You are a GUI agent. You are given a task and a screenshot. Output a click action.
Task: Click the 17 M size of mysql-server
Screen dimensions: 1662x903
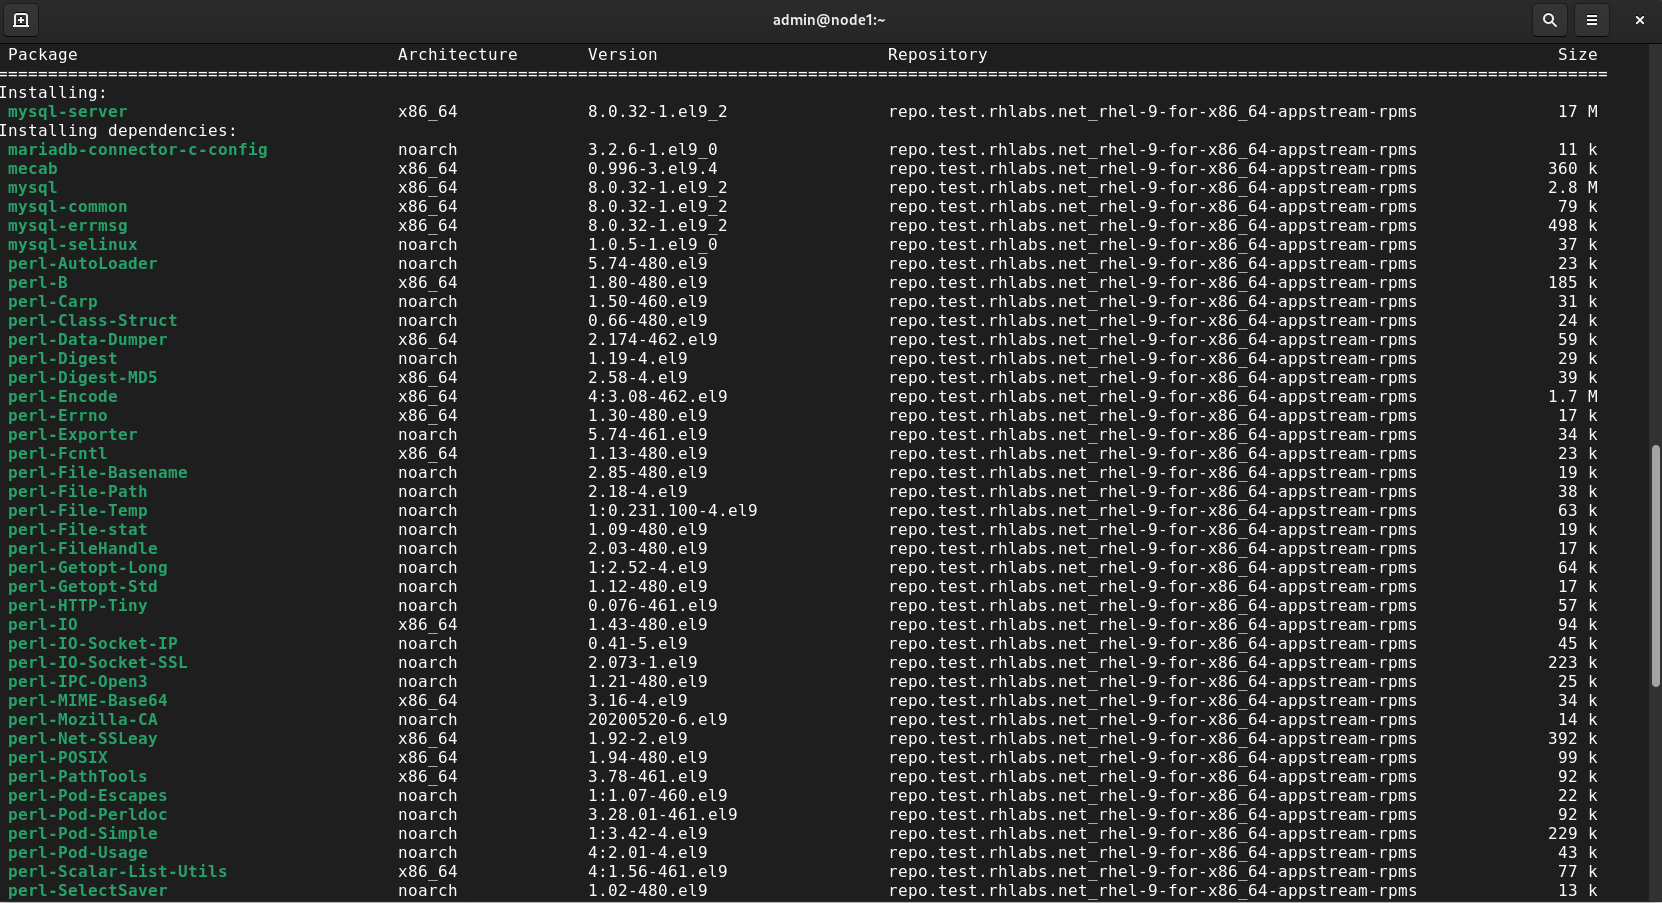pos(1578,112)
